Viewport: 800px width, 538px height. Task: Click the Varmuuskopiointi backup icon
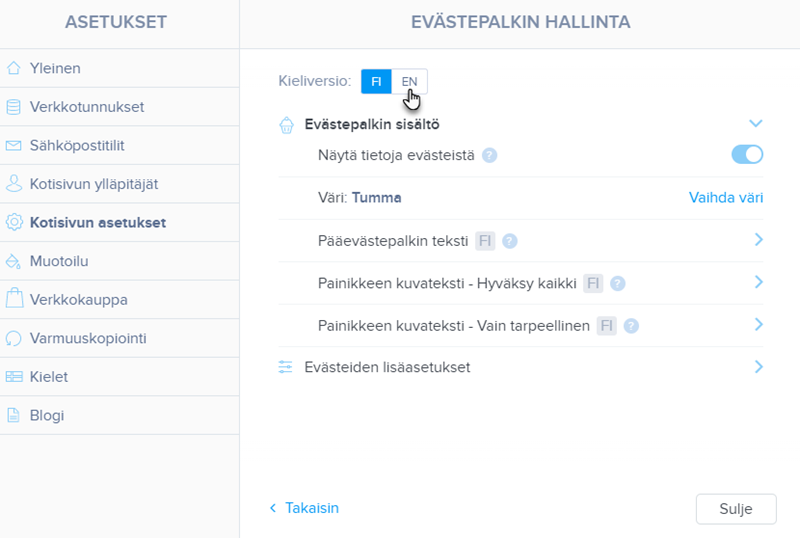13,338
